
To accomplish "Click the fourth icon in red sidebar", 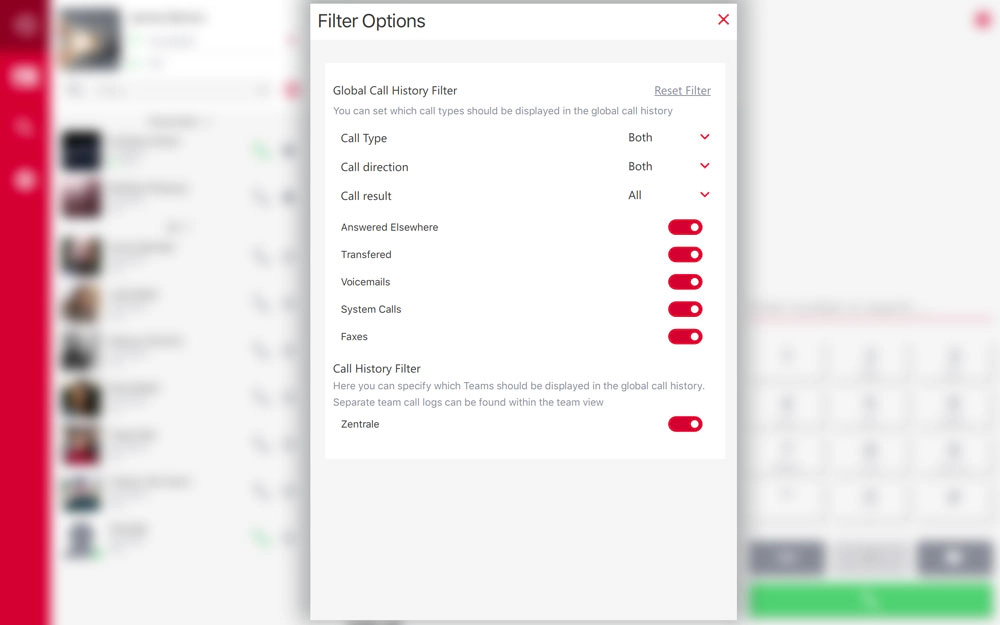I will point(24,180).
